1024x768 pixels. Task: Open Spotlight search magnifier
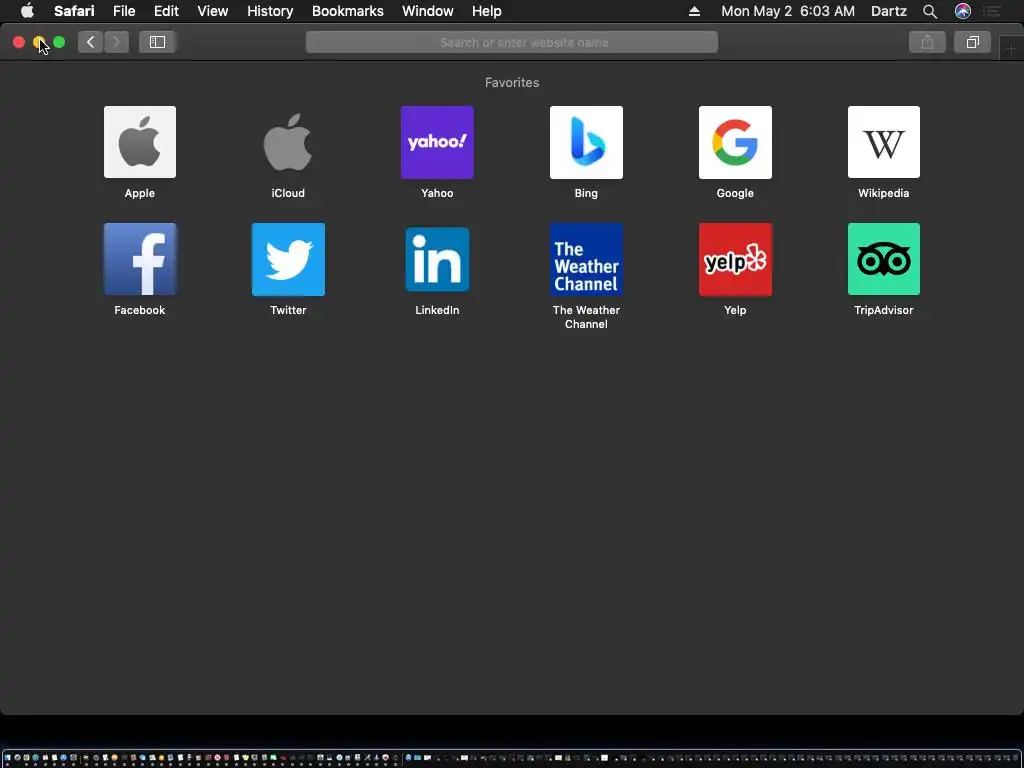pos(930,11)
